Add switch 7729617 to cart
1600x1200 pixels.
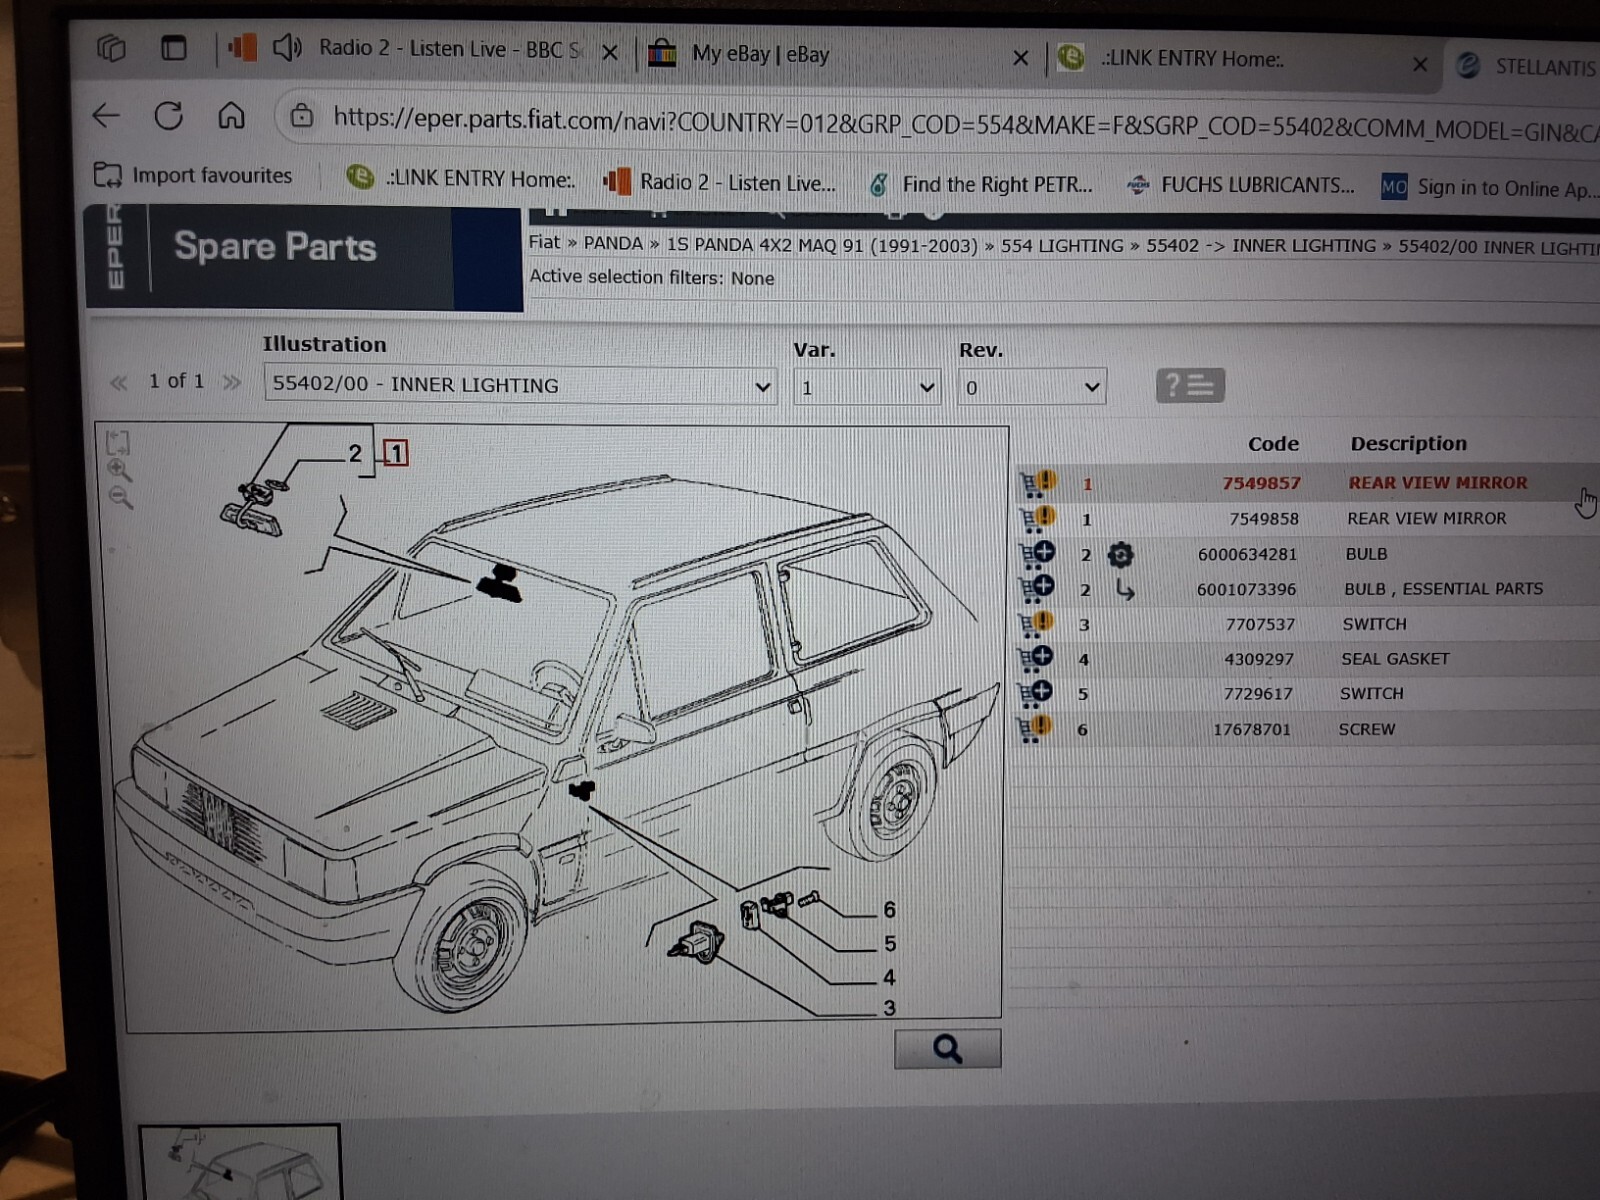1035,693
